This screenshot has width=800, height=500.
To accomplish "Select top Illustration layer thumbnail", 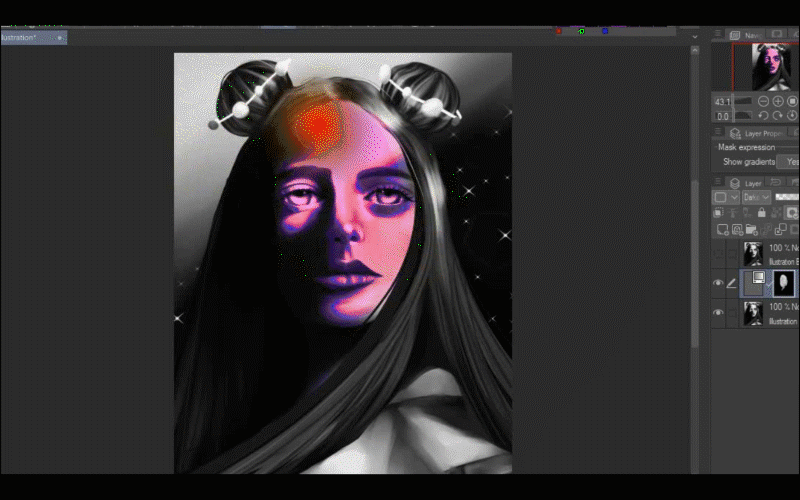I will pos(753,254).
